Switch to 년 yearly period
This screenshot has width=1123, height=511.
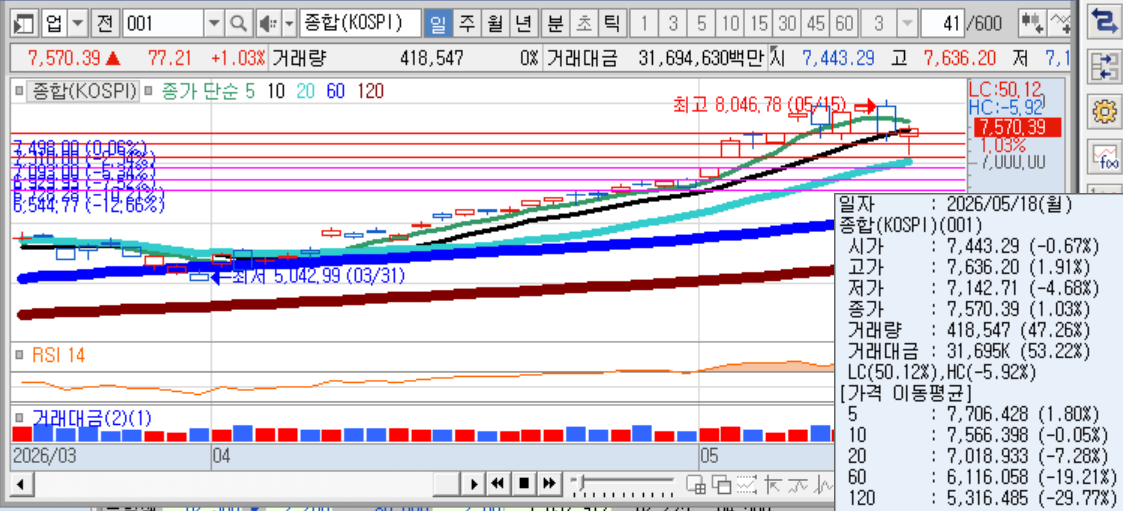pos(524,24)
